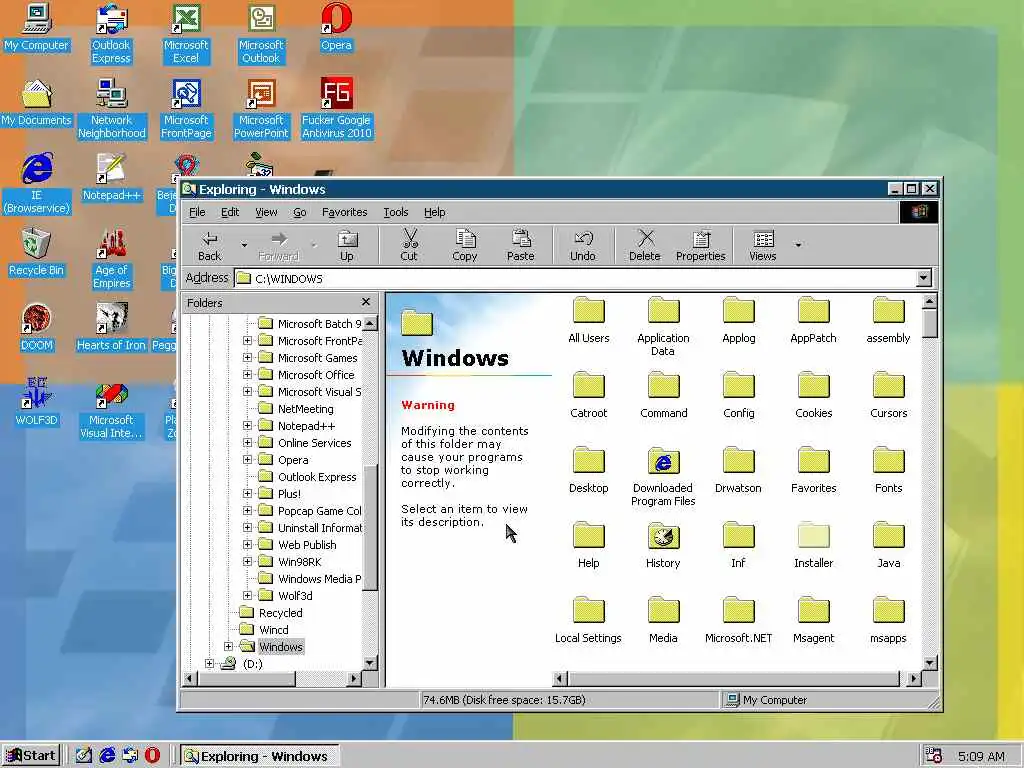
Task: Close the Folders pane
Action: click(366, 302)
